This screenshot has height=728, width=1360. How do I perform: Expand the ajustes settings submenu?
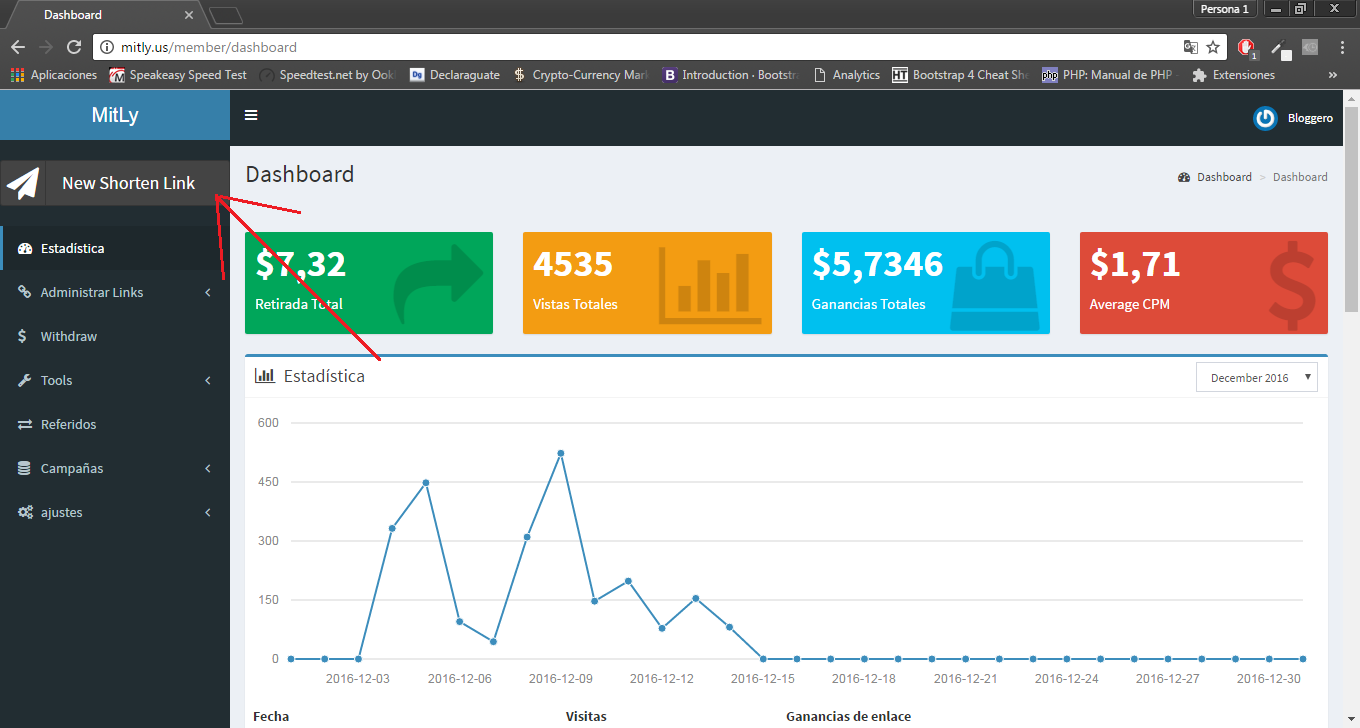(115, 512)
